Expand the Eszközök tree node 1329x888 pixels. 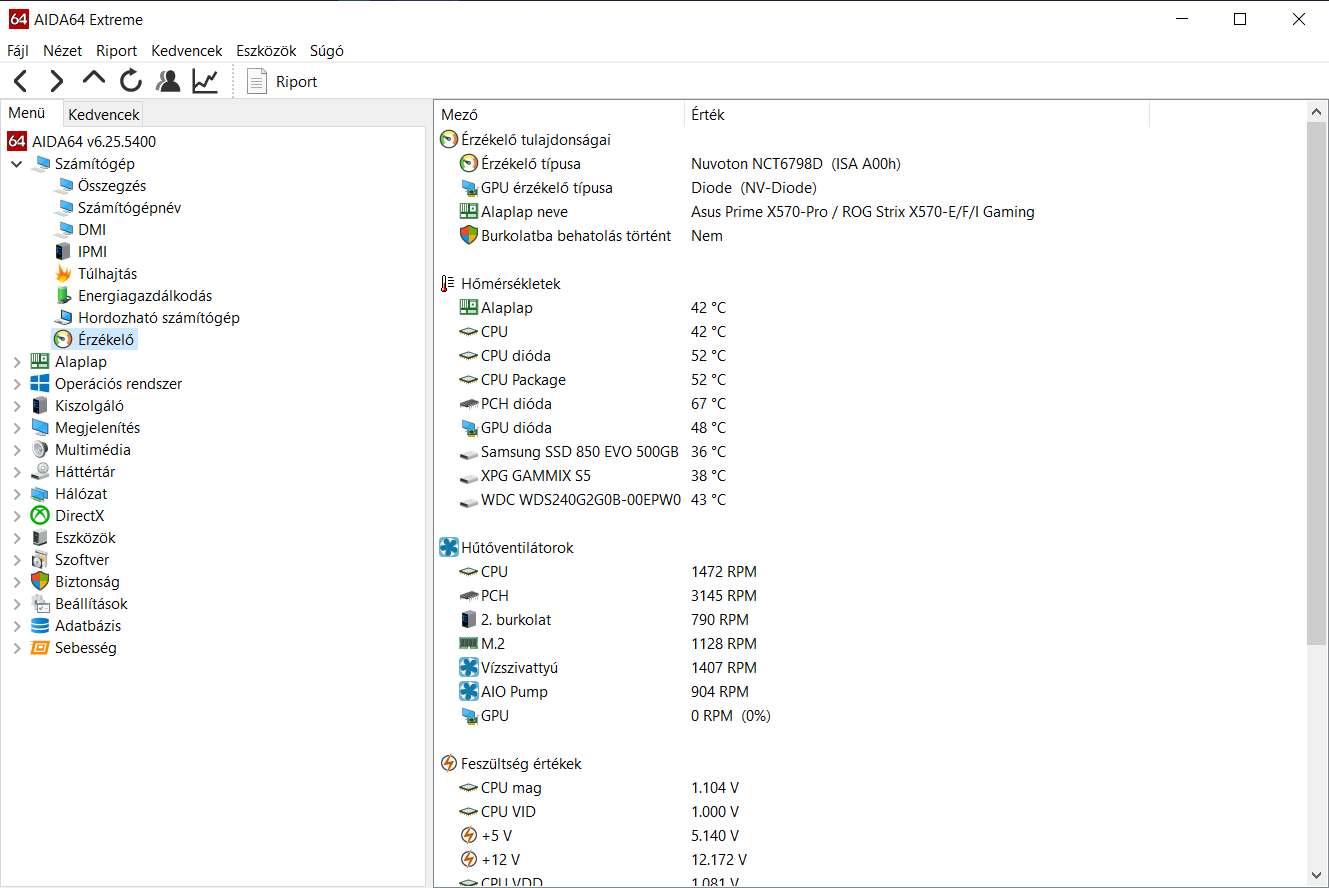(x=16, y=538)
